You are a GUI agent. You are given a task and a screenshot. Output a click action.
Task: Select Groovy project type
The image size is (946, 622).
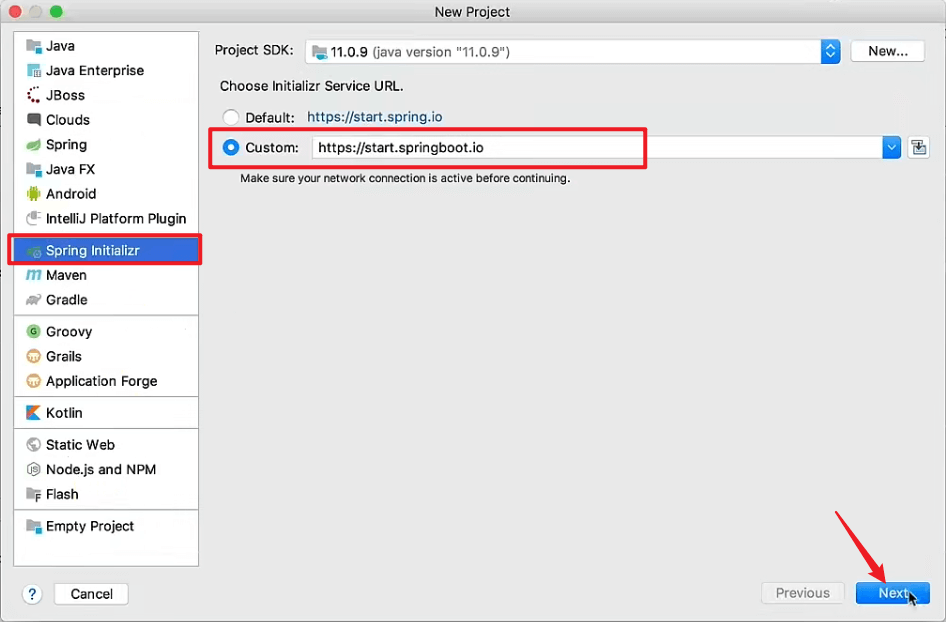pyautogui.click(x=106, y=331)
